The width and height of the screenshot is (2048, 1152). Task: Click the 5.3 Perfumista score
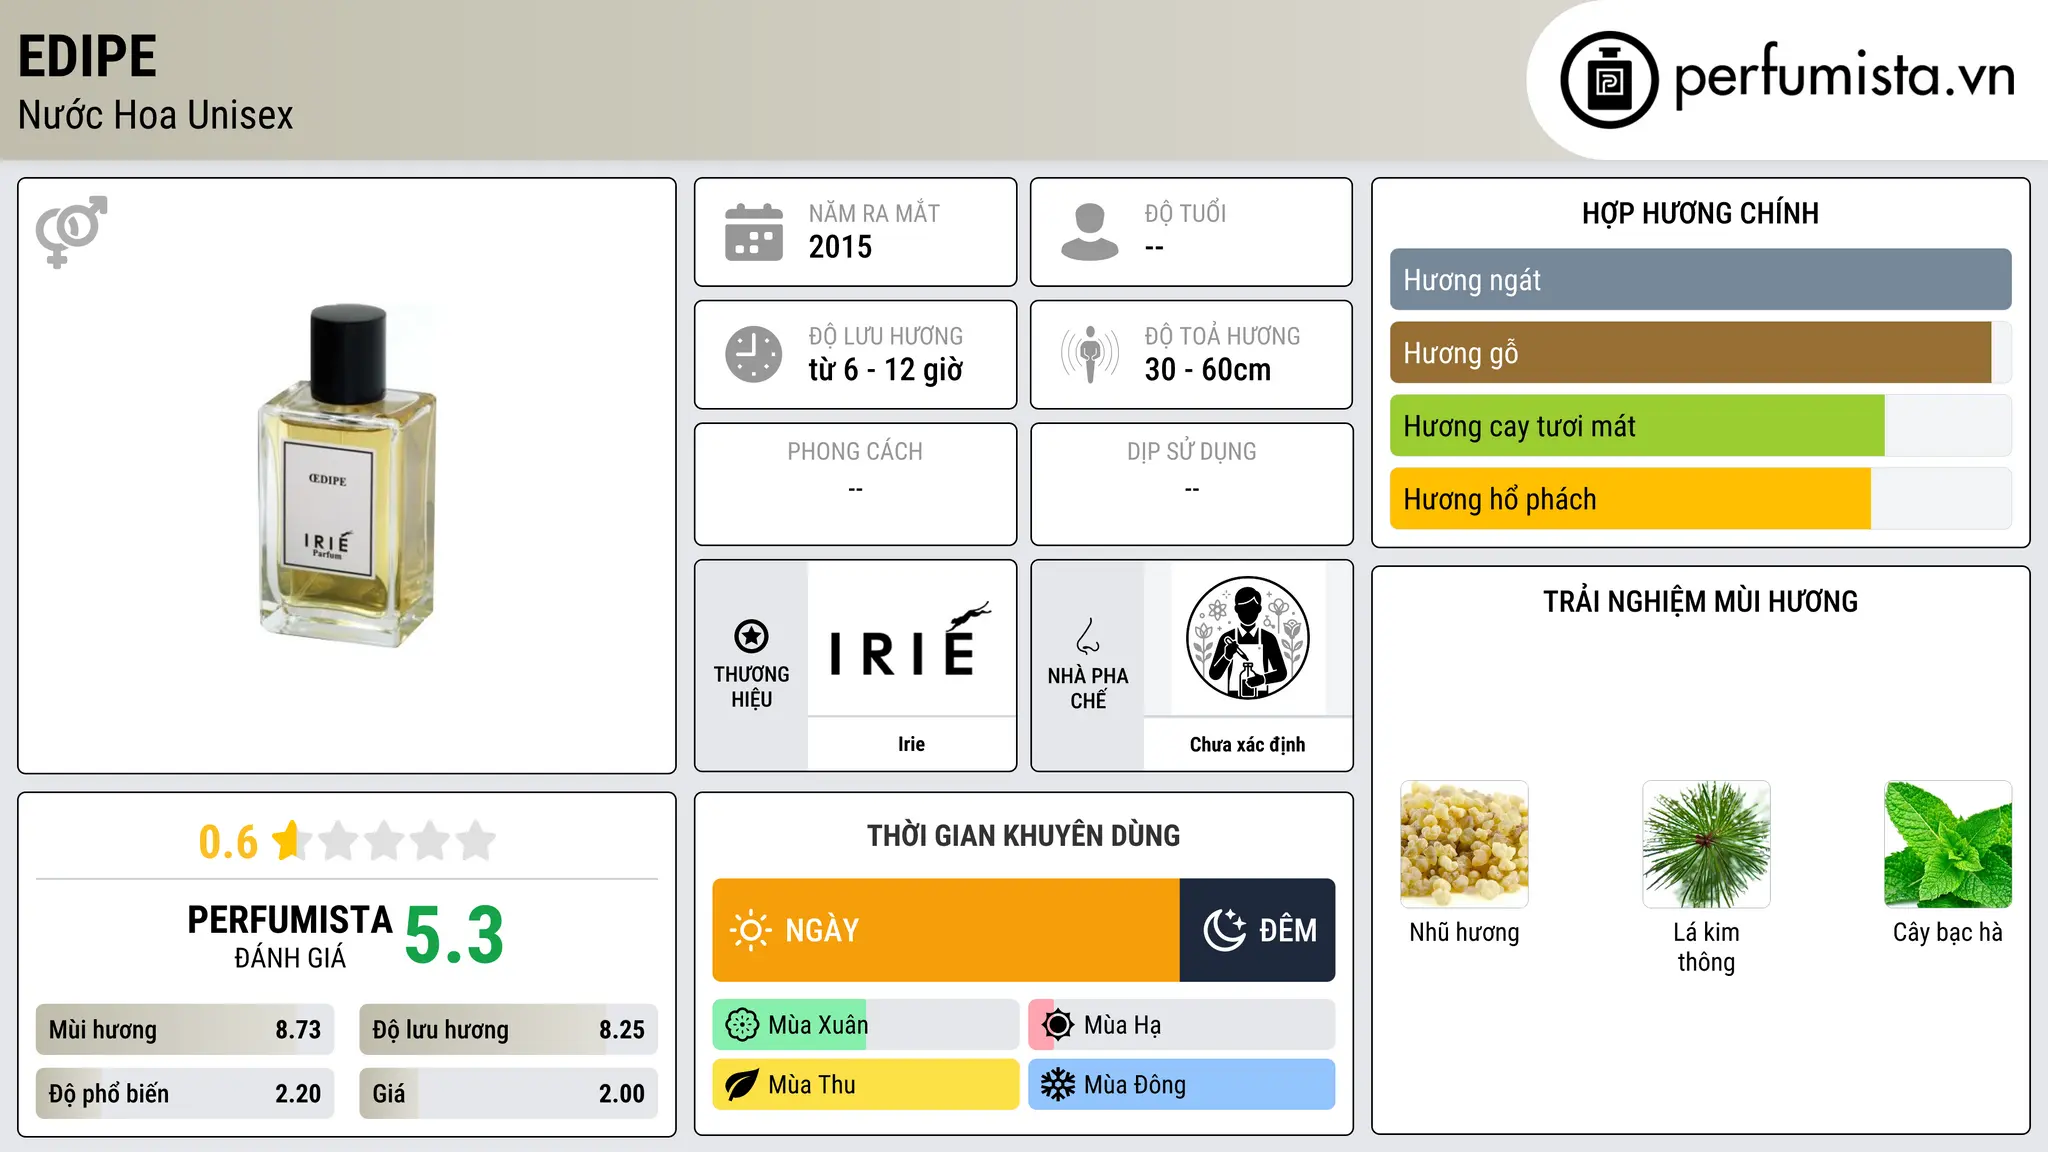(x=454, y=935)
